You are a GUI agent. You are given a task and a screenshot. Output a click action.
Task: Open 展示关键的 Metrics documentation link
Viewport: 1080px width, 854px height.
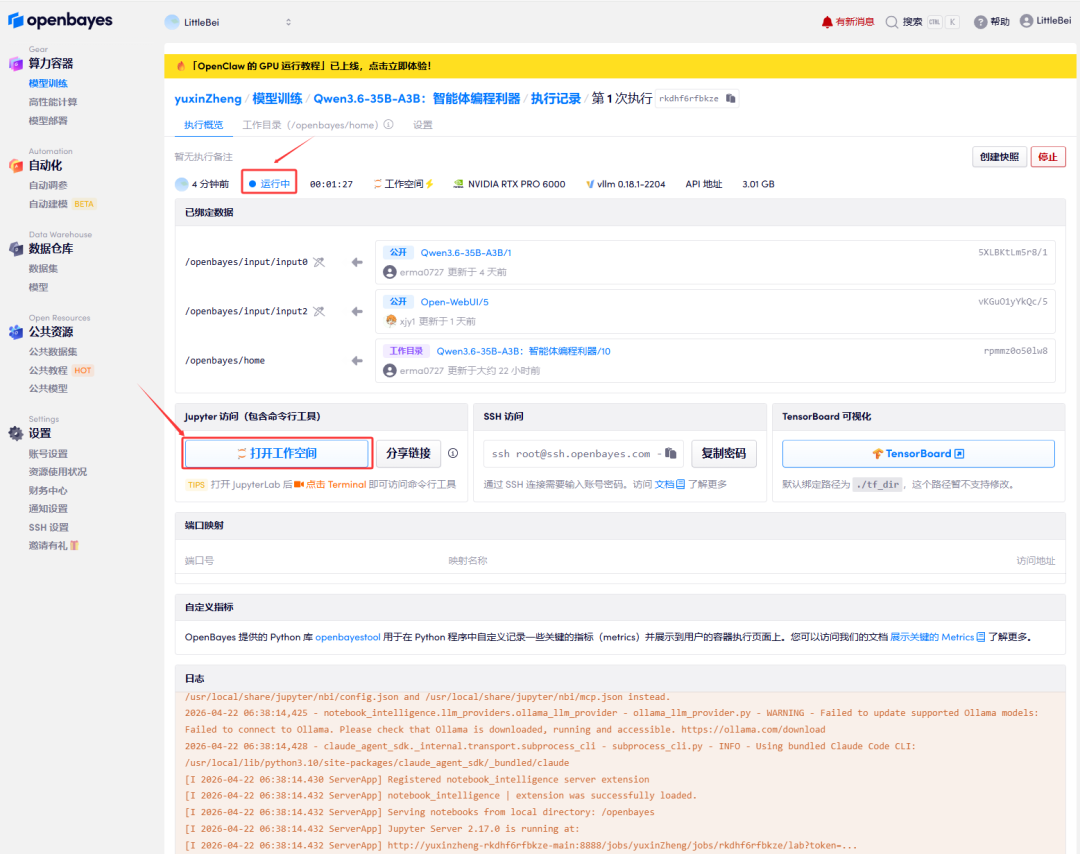tap(937, 637)
